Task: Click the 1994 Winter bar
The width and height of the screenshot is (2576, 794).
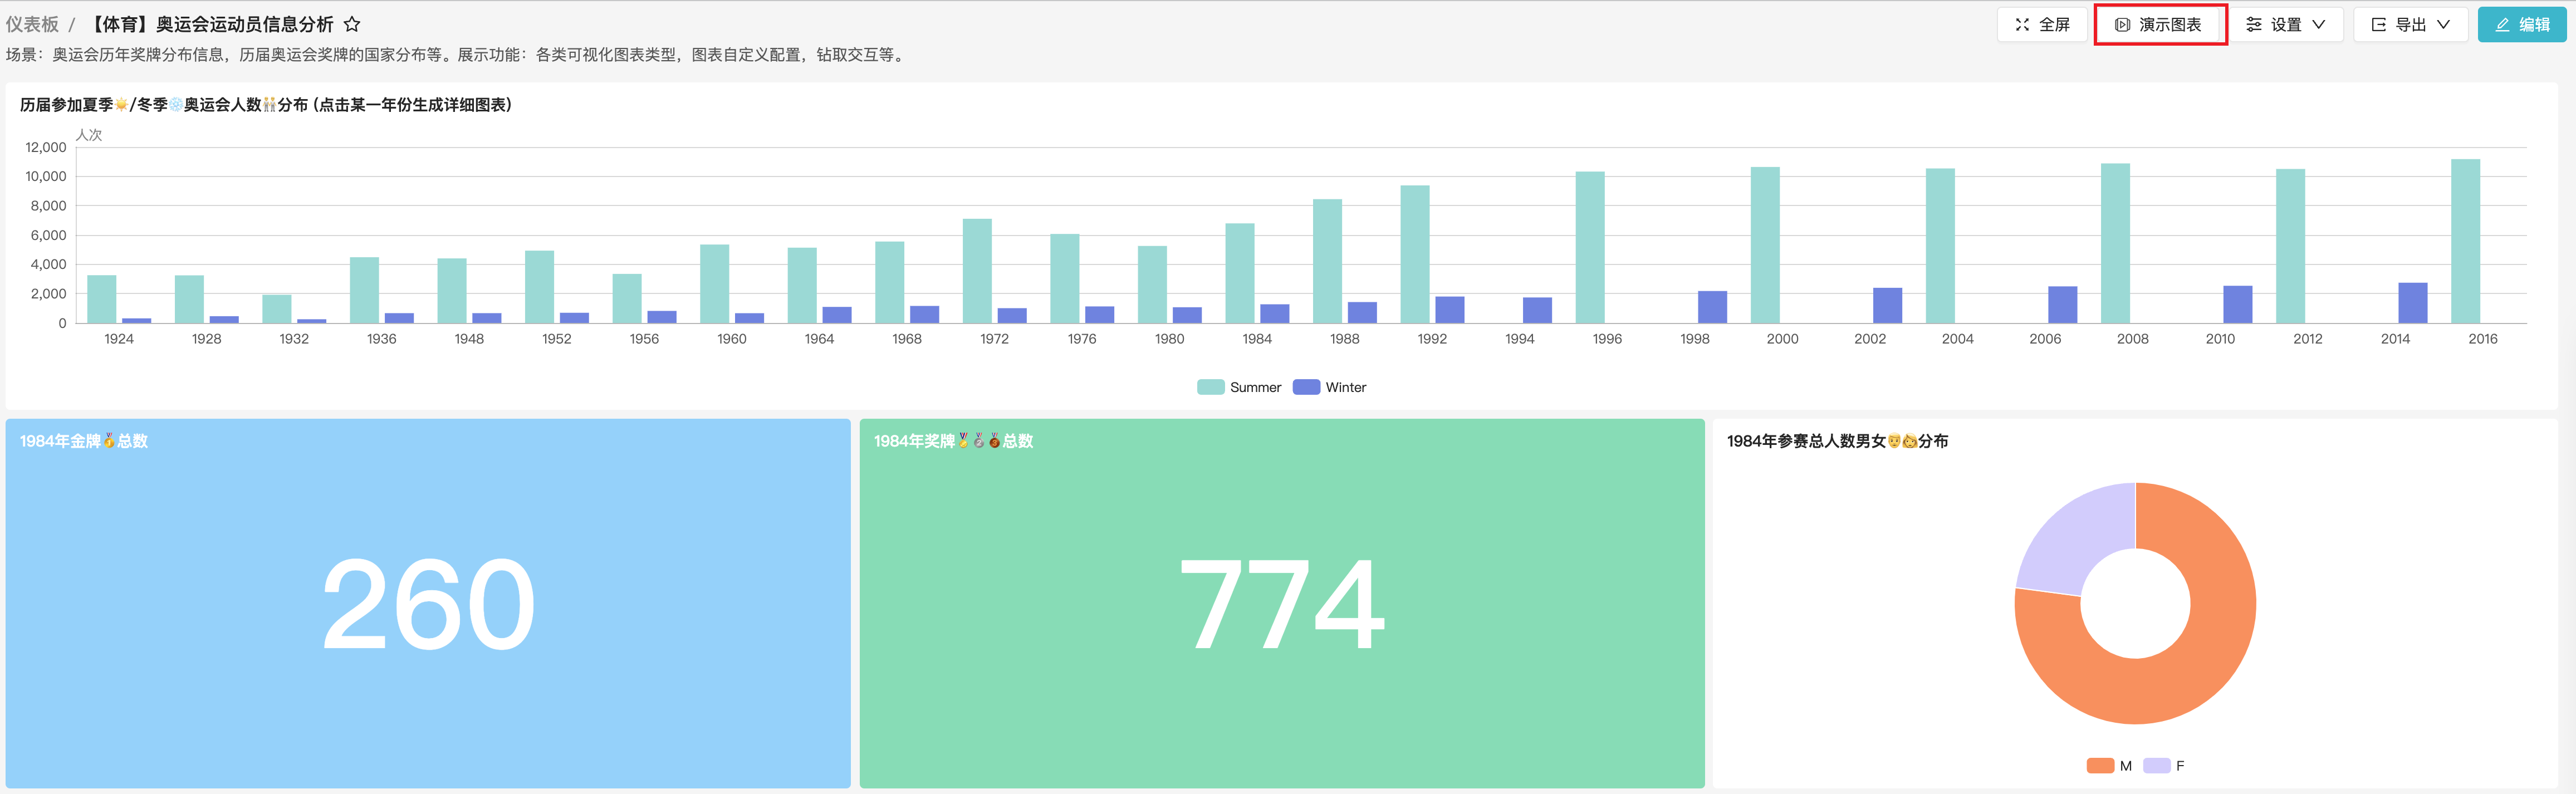Action: coord(1537,310)
